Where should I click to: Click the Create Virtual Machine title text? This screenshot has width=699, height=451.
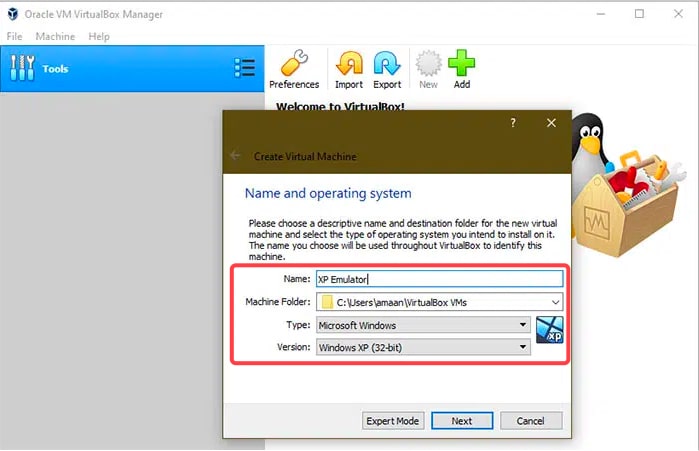pyautogui.click(x=305, y=156)
